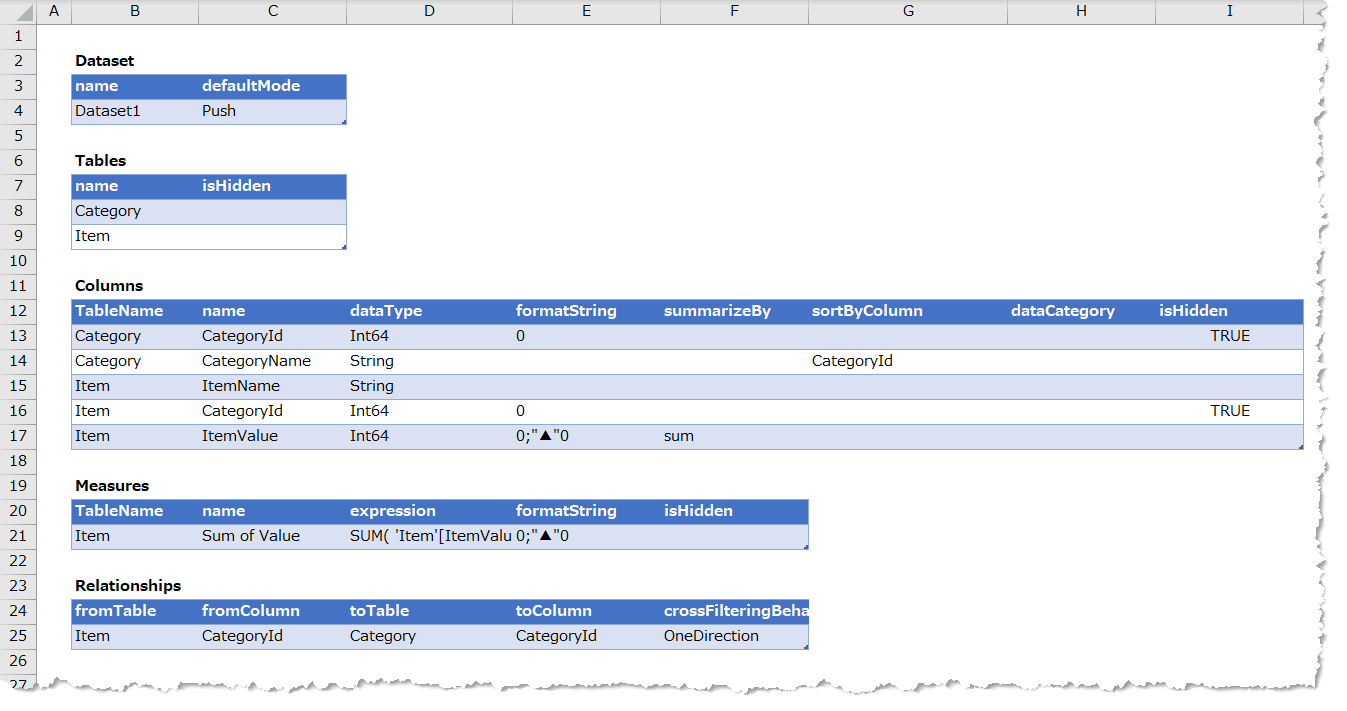Click the OneDirection crossFilteringBehavior cell
Viewport: 1347px width, 711px height.
(x=713, y=636)
